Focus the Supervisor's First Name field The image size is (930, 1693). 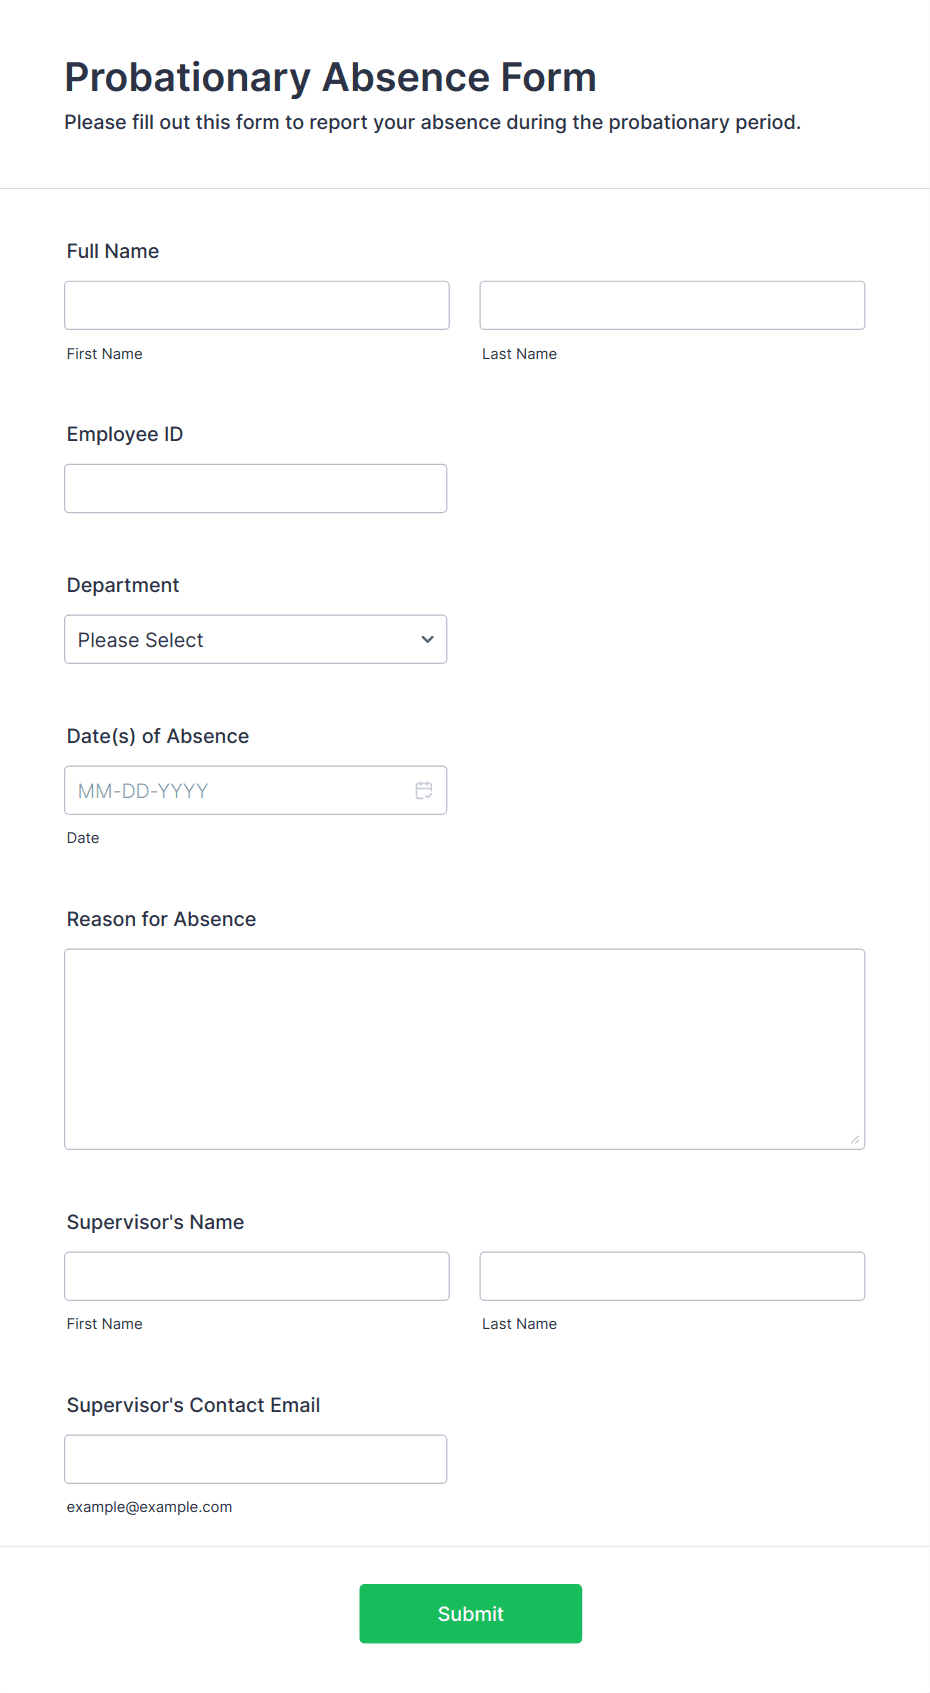(257, 1277)
